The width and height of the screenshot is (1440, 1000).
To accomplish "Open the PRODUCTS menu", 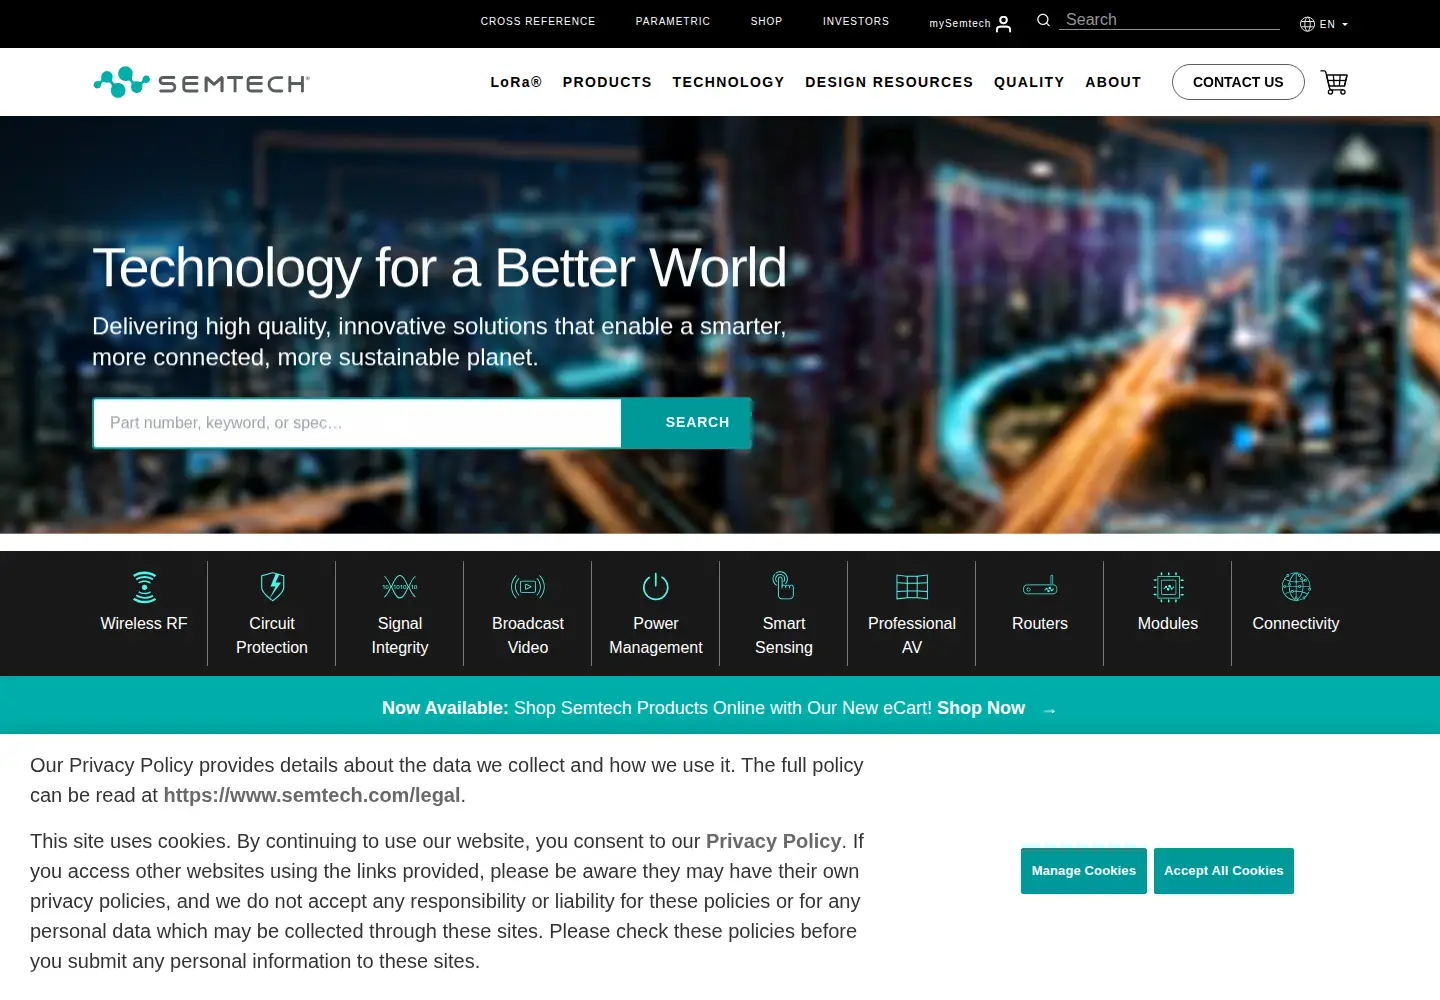I will 607,82.
